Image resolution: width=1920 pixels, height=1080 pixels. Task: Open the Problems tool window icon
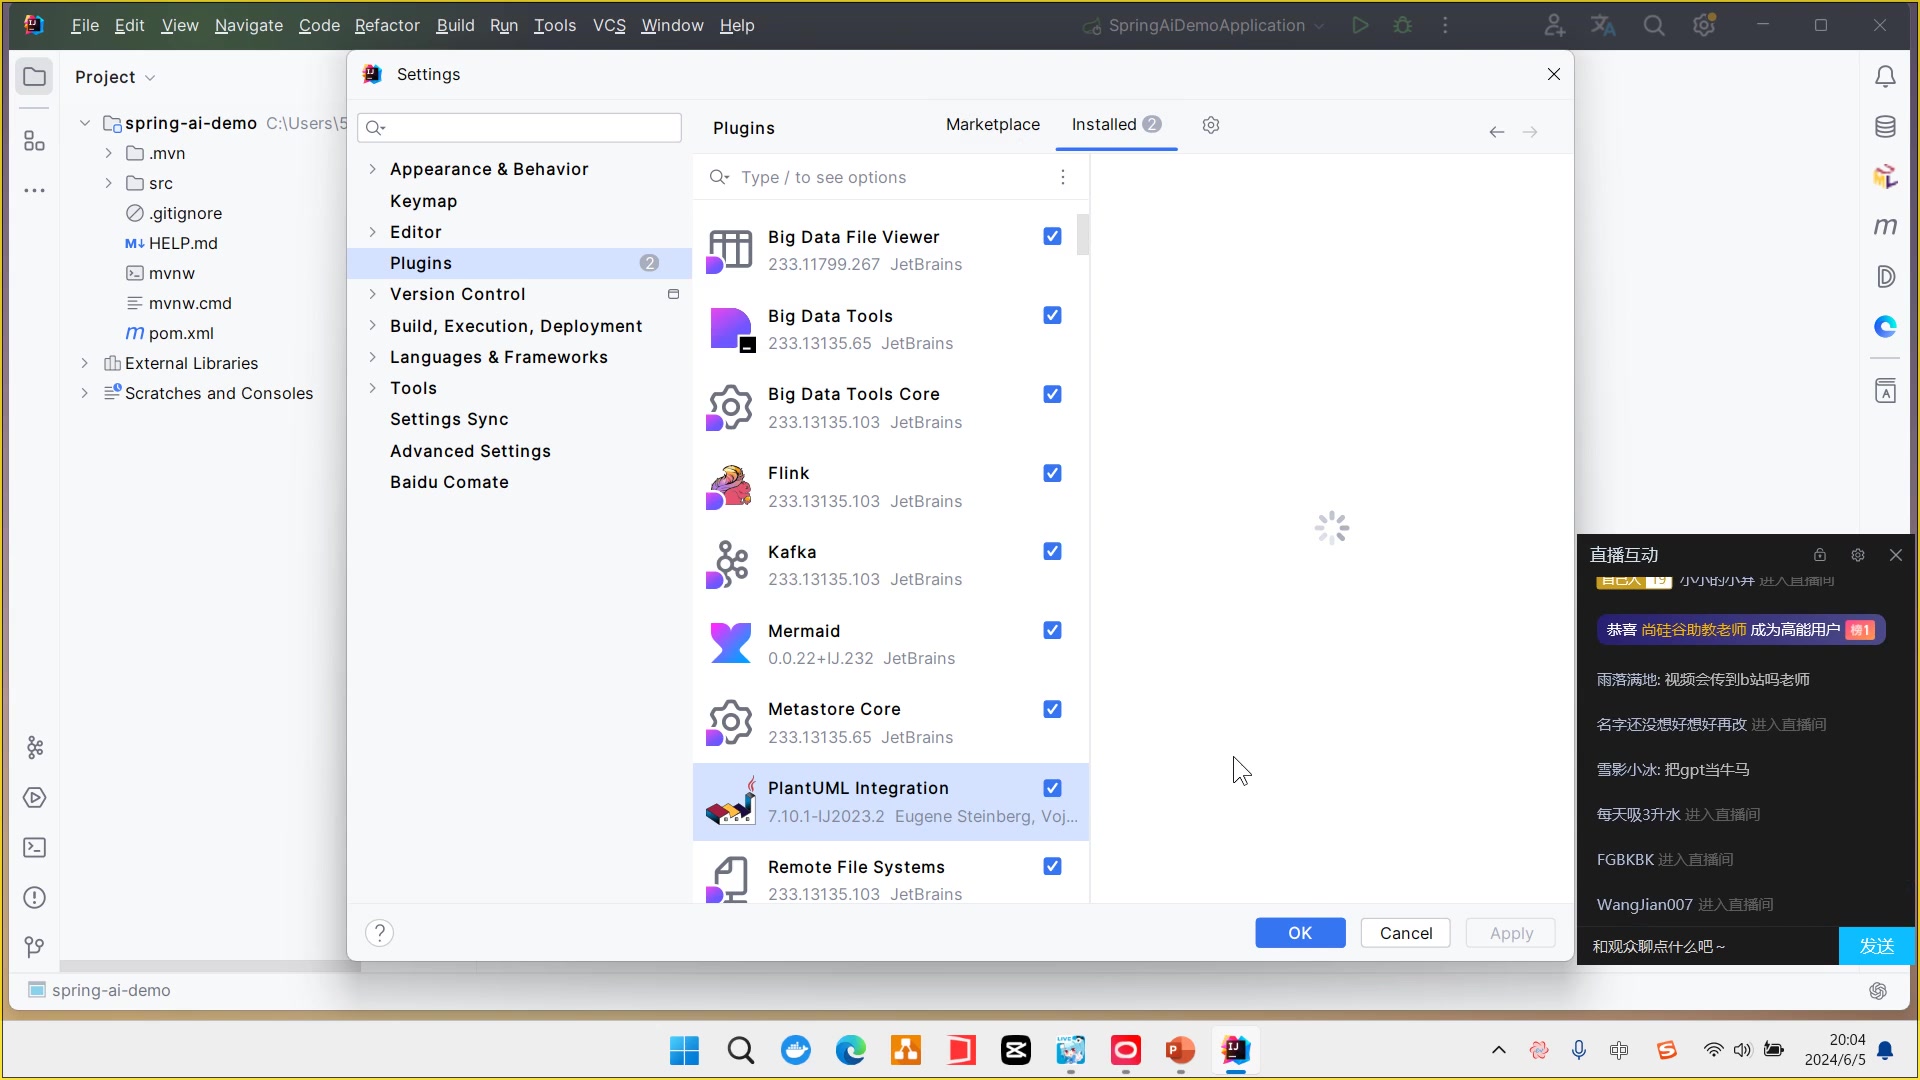coord(34,898)
